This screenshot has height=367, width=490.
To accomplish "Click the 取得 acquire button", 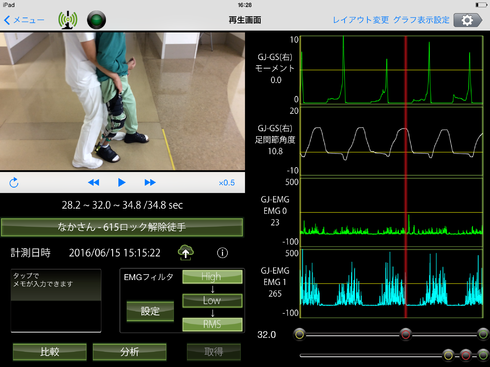I will 214,352.
